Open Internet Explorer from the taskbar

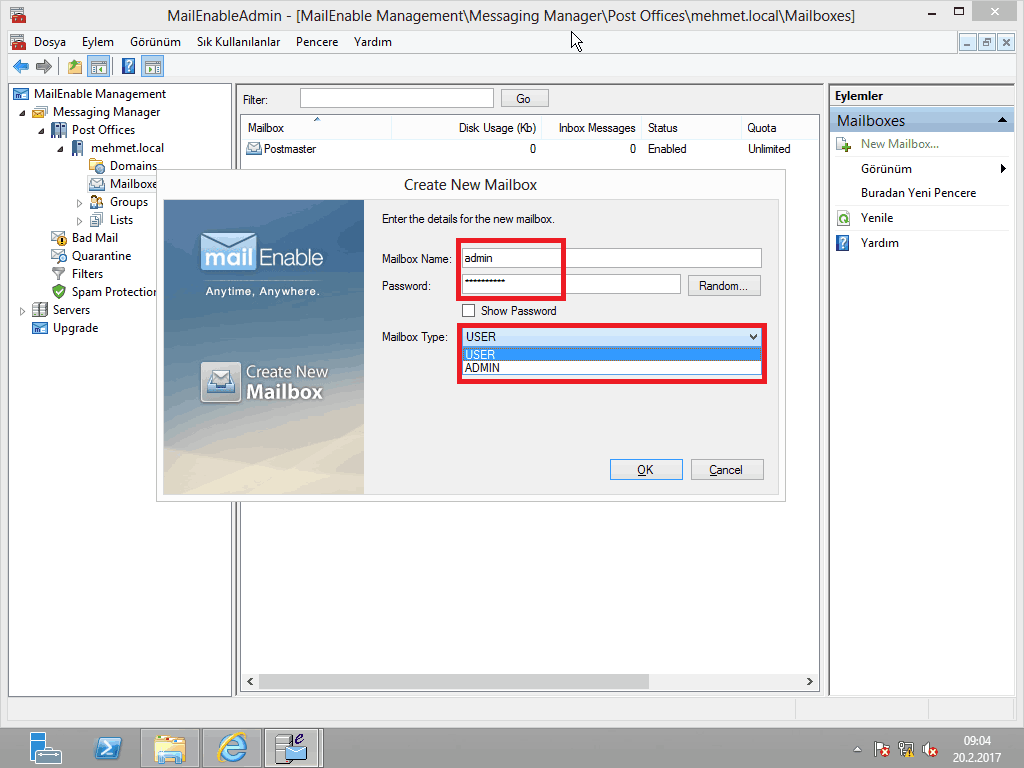point(232,747)
